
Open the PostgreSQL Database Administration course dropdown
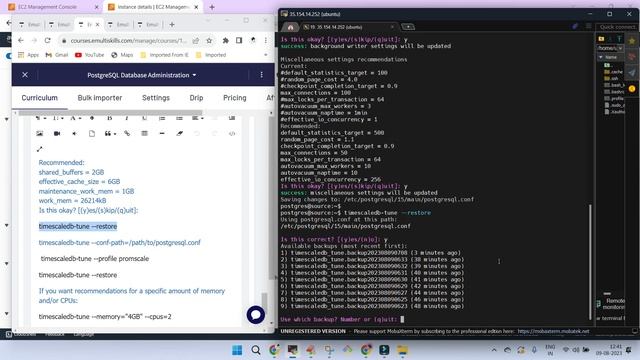pos(142,75)
